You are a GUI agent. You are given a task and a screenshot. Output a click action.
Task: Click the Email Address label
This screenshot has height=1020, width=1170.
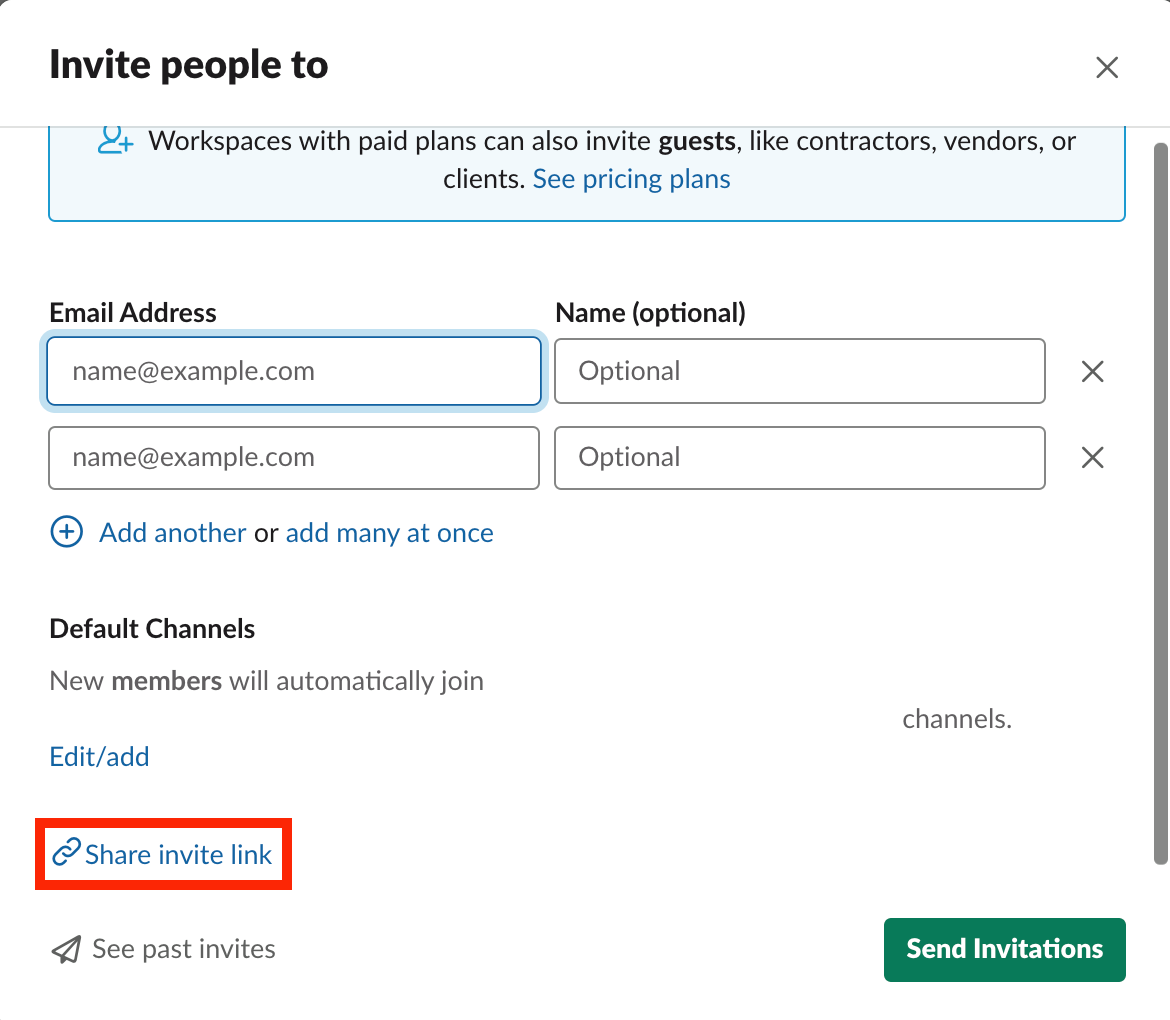pos(133,313)
